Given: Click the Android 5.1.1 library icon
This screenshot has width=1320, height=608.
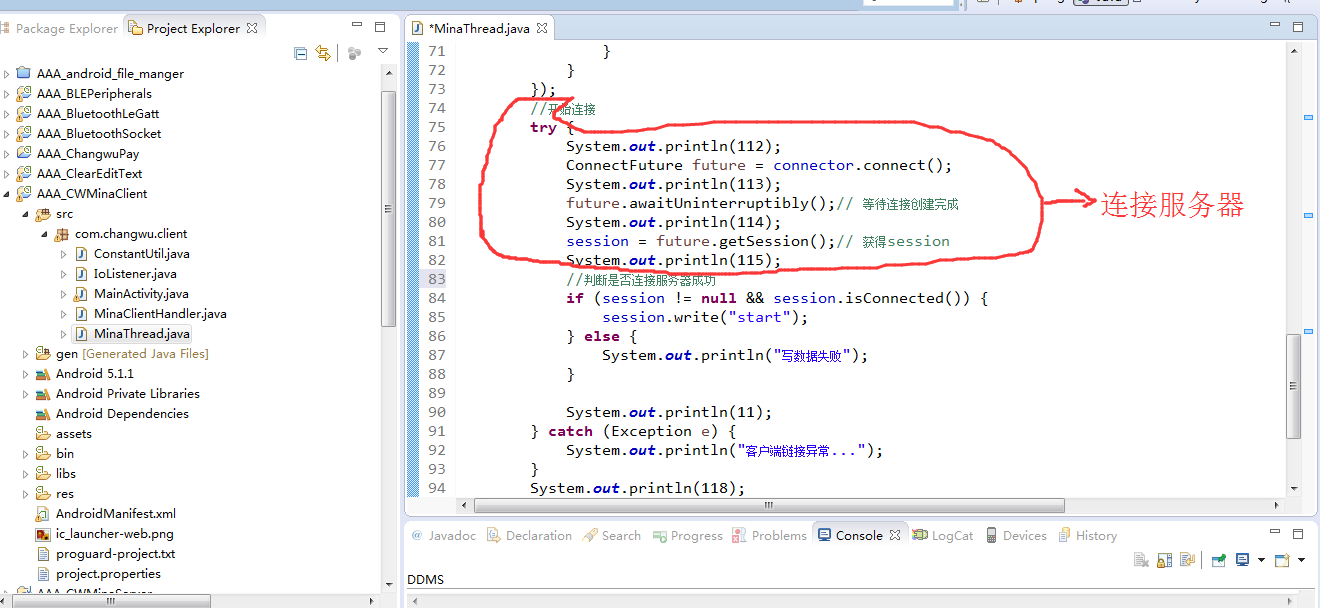Looking at the screenshot, I should point(43,374).
